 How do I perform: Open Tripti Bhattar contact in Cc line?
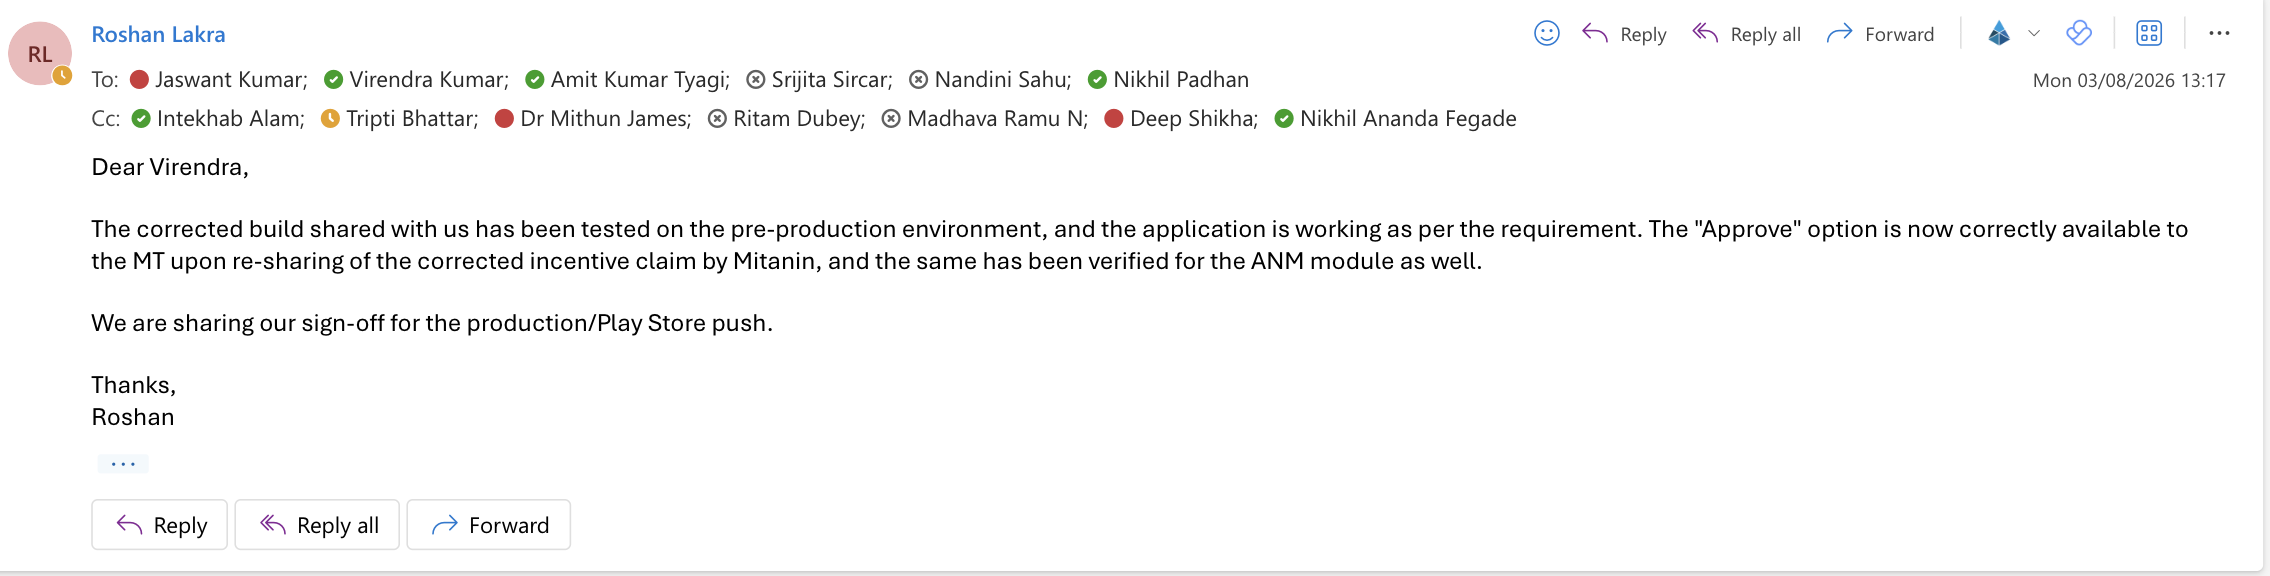point(411,119)
